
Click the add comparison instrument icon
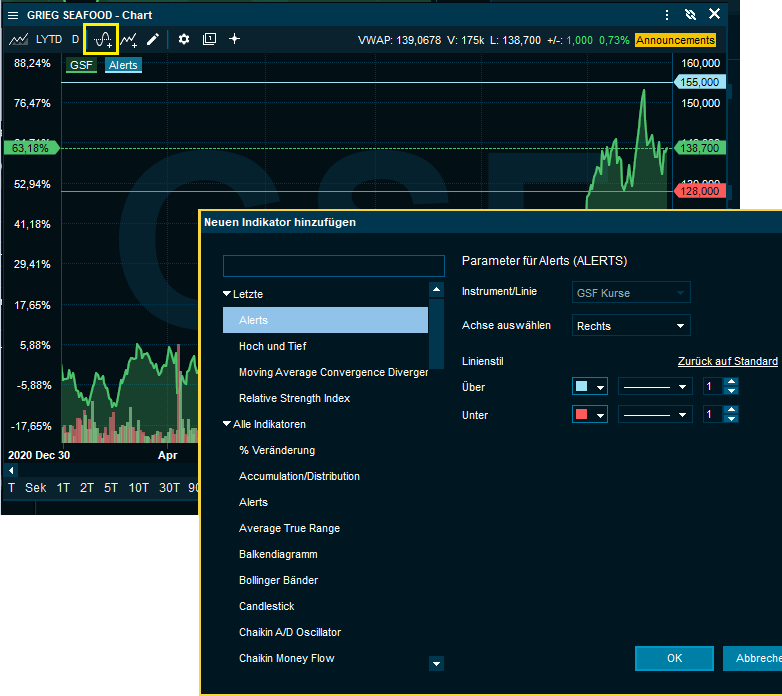pos(129,39)
